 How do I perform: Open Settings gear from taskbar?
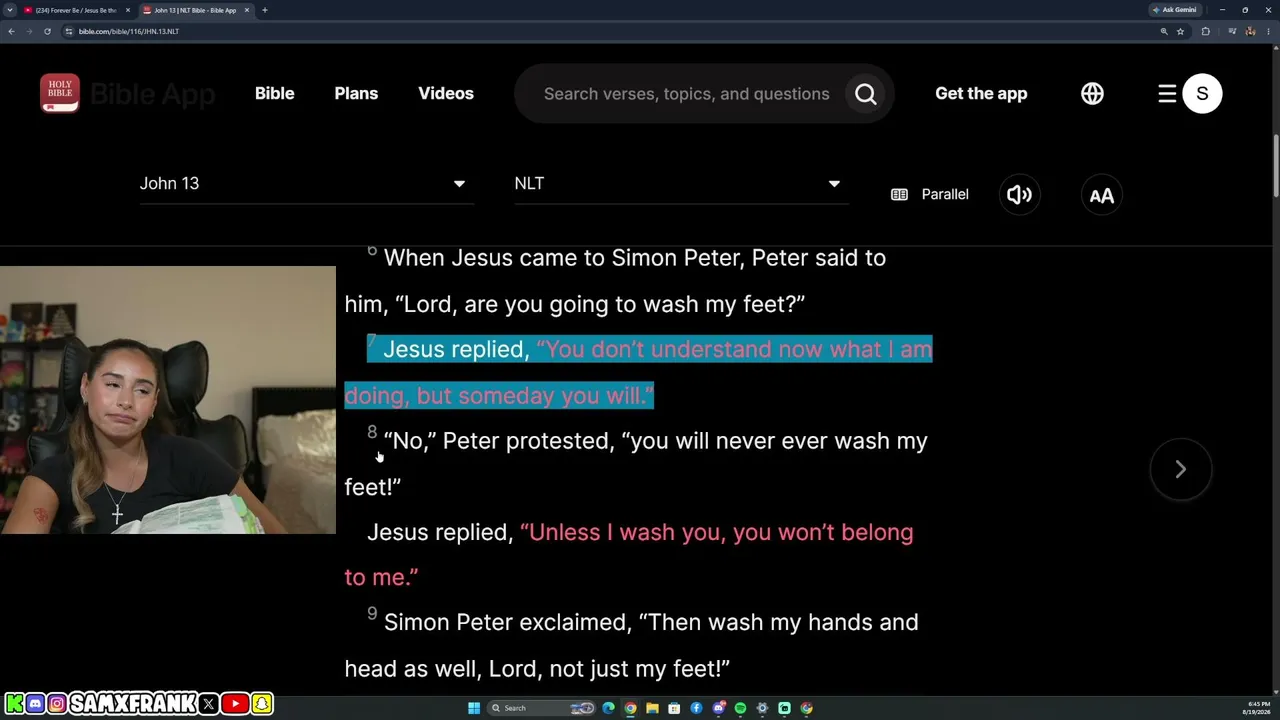(x=762, y=708)
